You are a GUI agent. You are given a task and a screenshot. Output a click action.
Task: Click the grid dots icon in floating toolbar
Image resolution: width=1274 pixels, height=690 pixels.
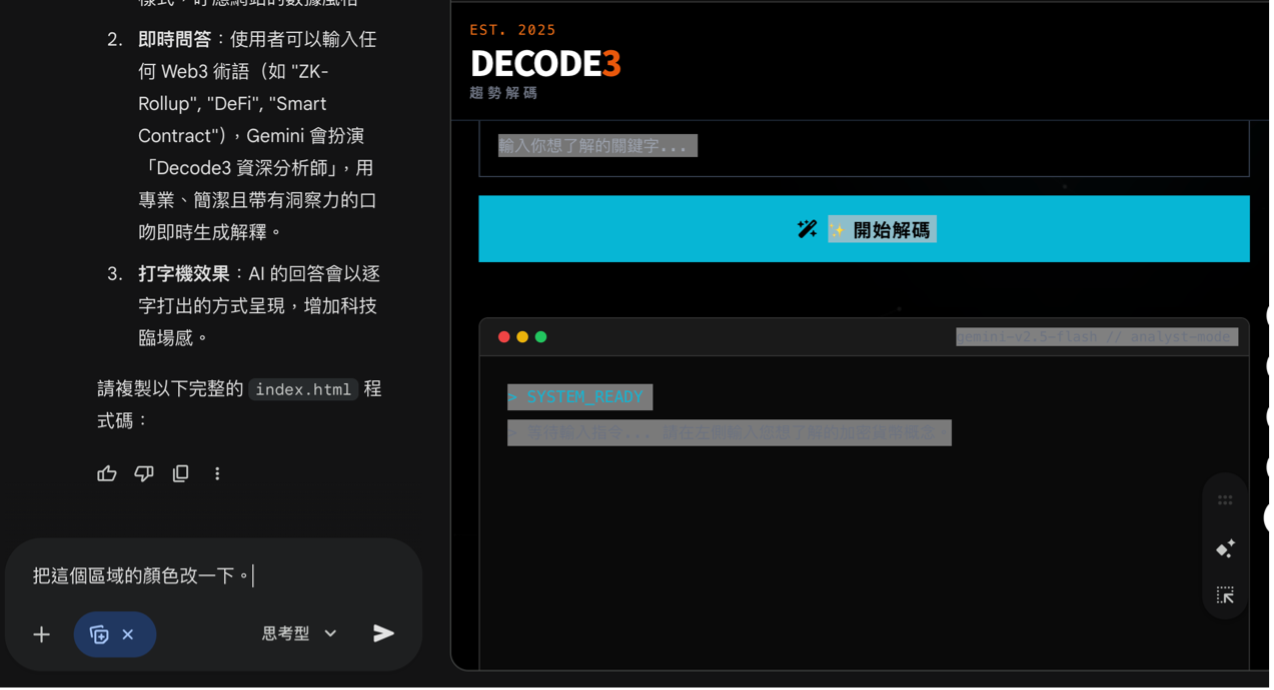coord(1224,498)
